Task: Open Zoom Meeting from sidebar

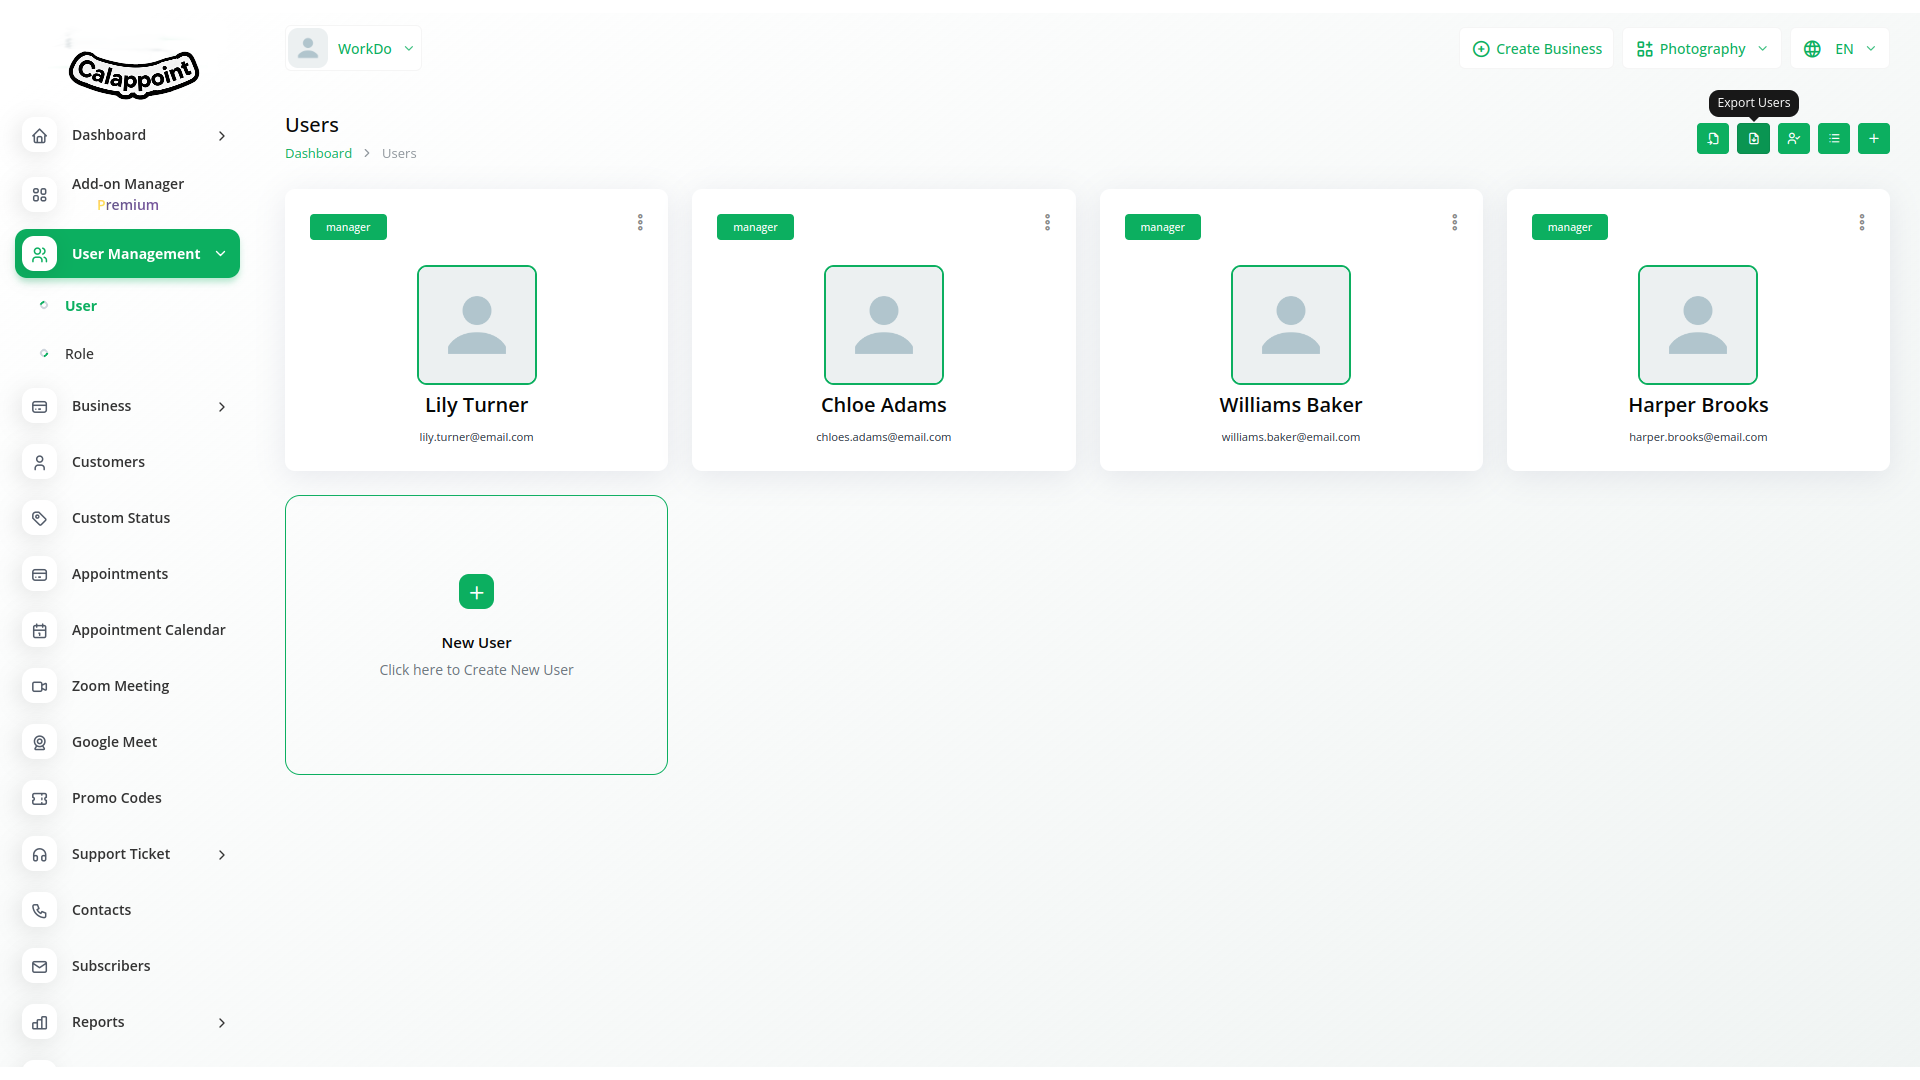Action: point(120,686)
